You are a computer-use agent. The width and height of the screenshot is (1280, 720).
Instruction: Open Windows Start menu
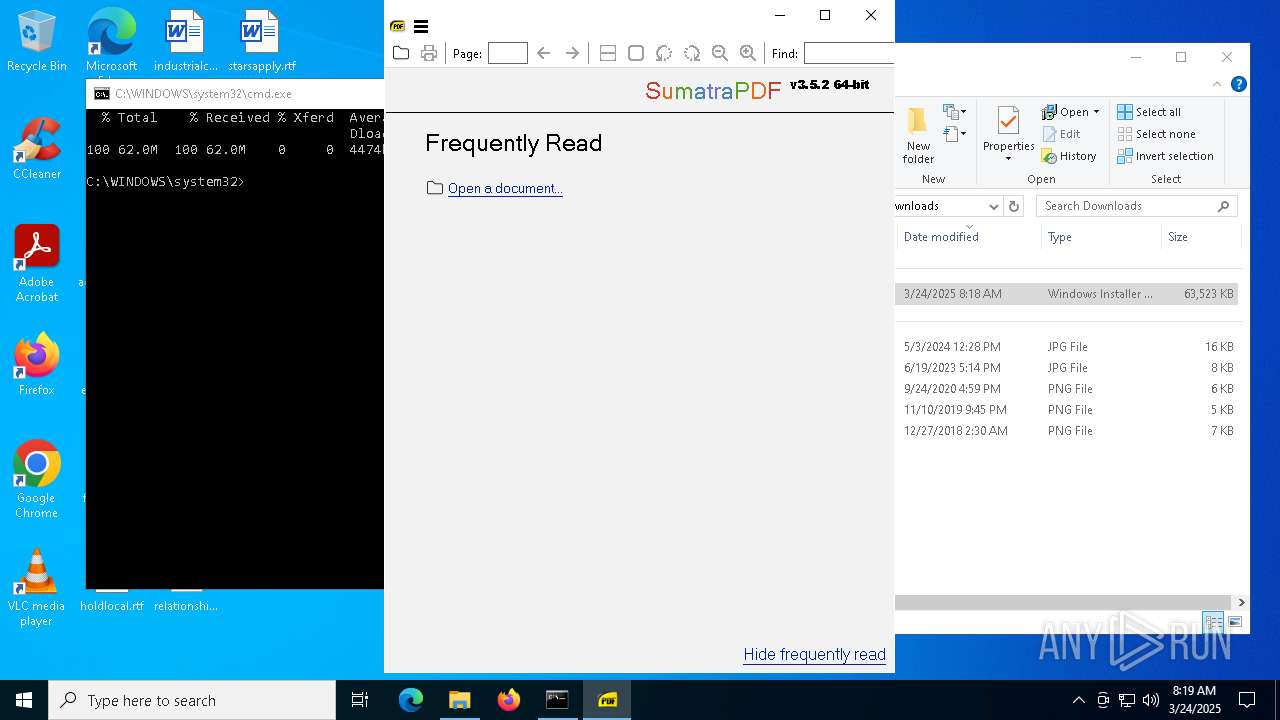[24, 700]
